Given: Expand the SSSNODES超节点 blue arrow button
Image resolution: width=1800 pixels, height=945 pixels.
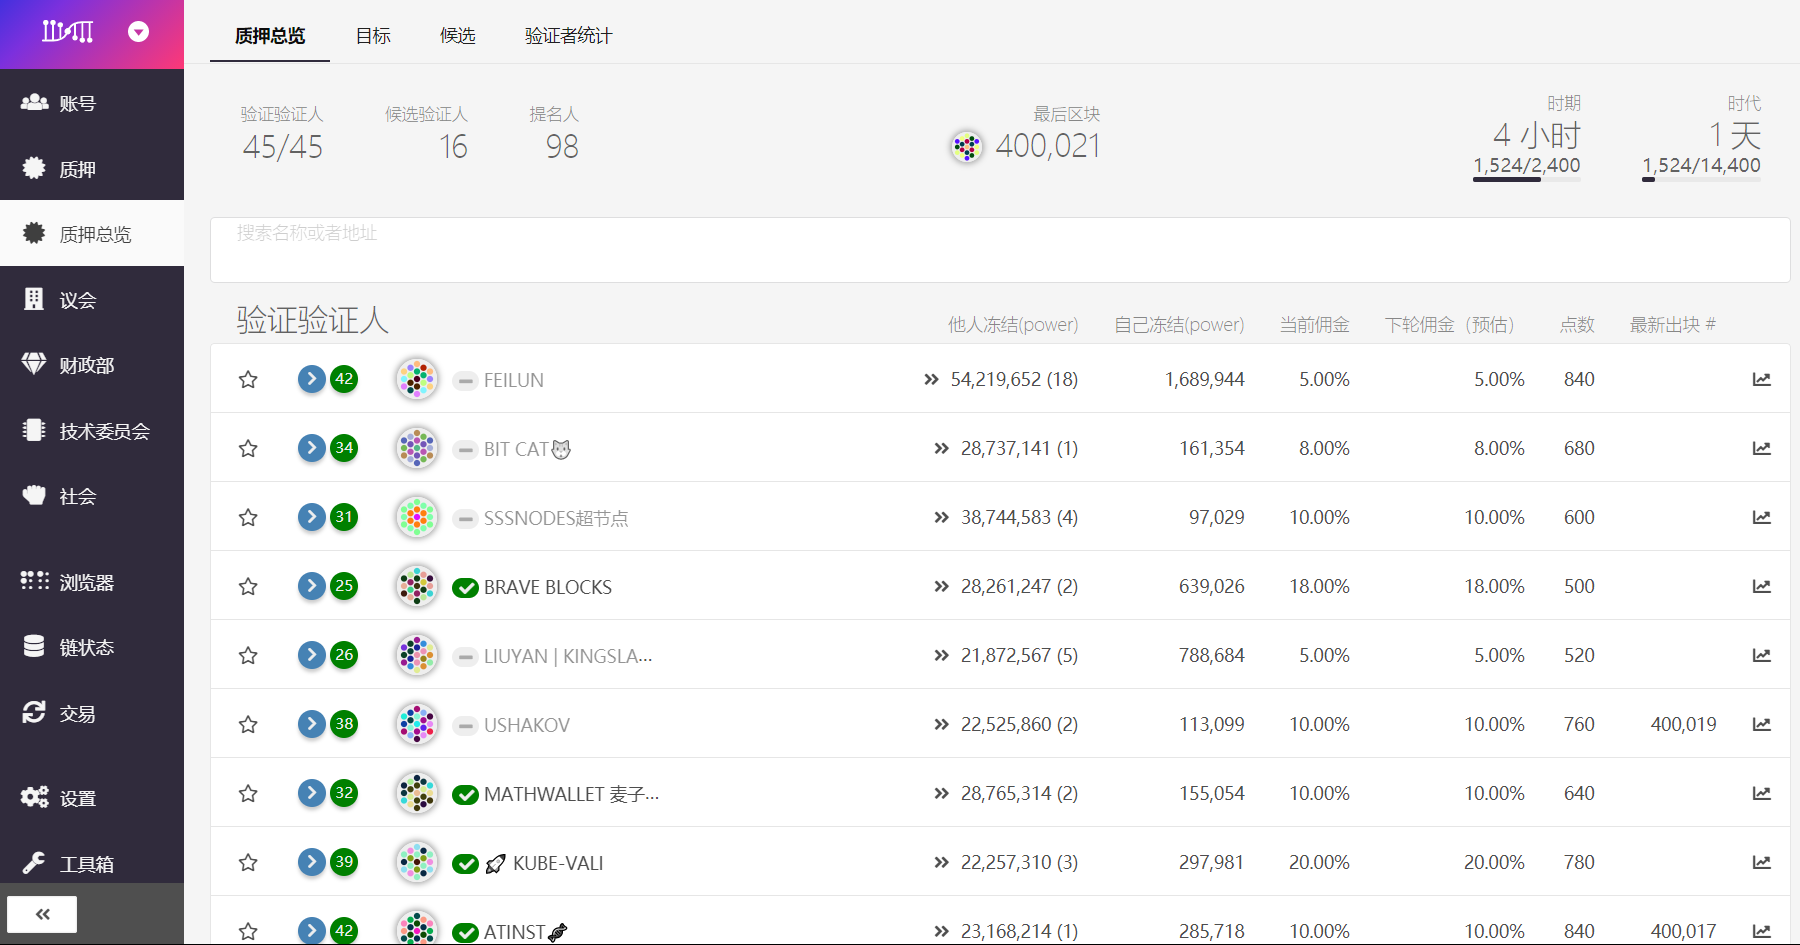Looking at the screenshot, I should click(x=312, y=517).
